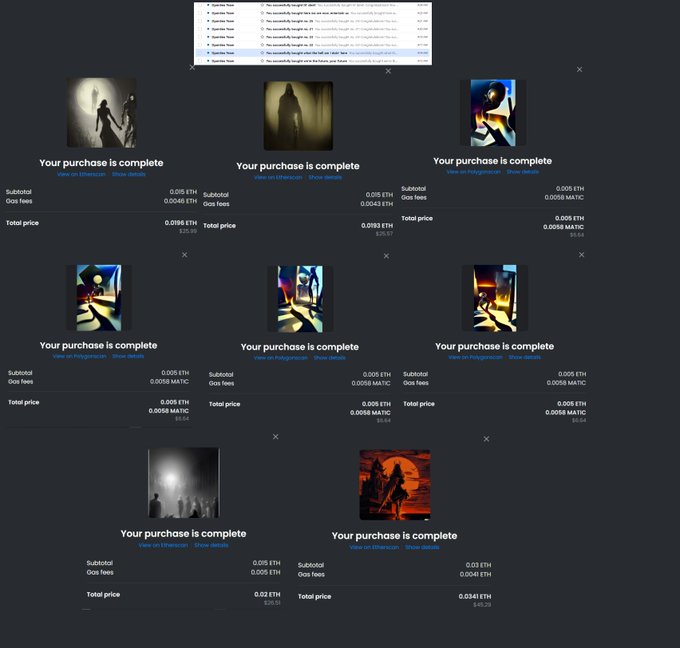Close the 0.0196 ETH purchase dialog
Screen dimensions: 680x648
click(x=192, y=68)
